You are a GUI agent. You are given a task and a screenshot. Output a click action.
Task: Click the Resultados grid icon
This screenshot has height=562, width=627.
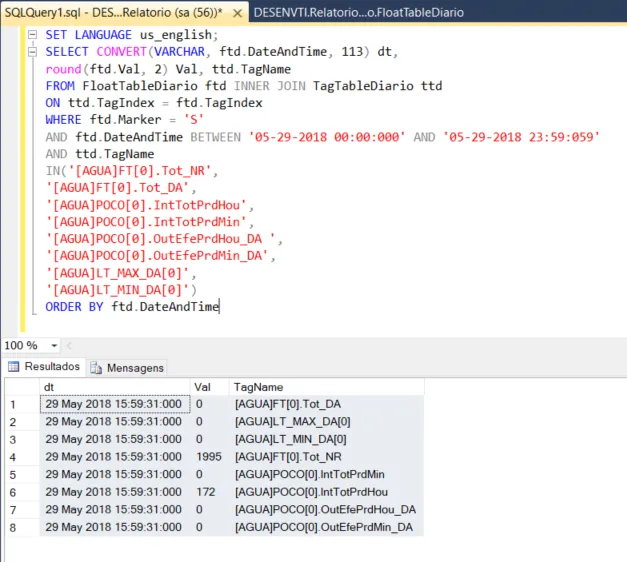coord(13,367)
